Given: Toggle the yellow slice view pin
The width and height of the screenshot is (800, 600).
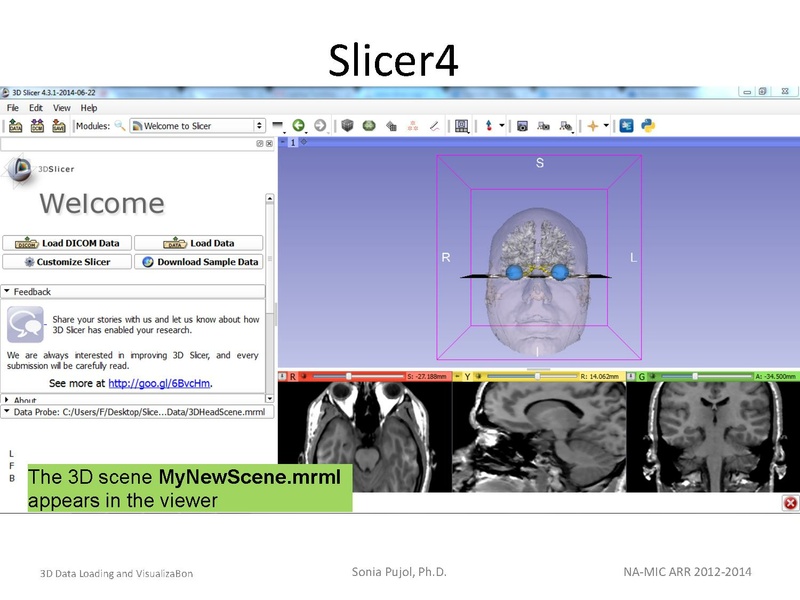Looking at the screenshot, I should click(457, 377).
